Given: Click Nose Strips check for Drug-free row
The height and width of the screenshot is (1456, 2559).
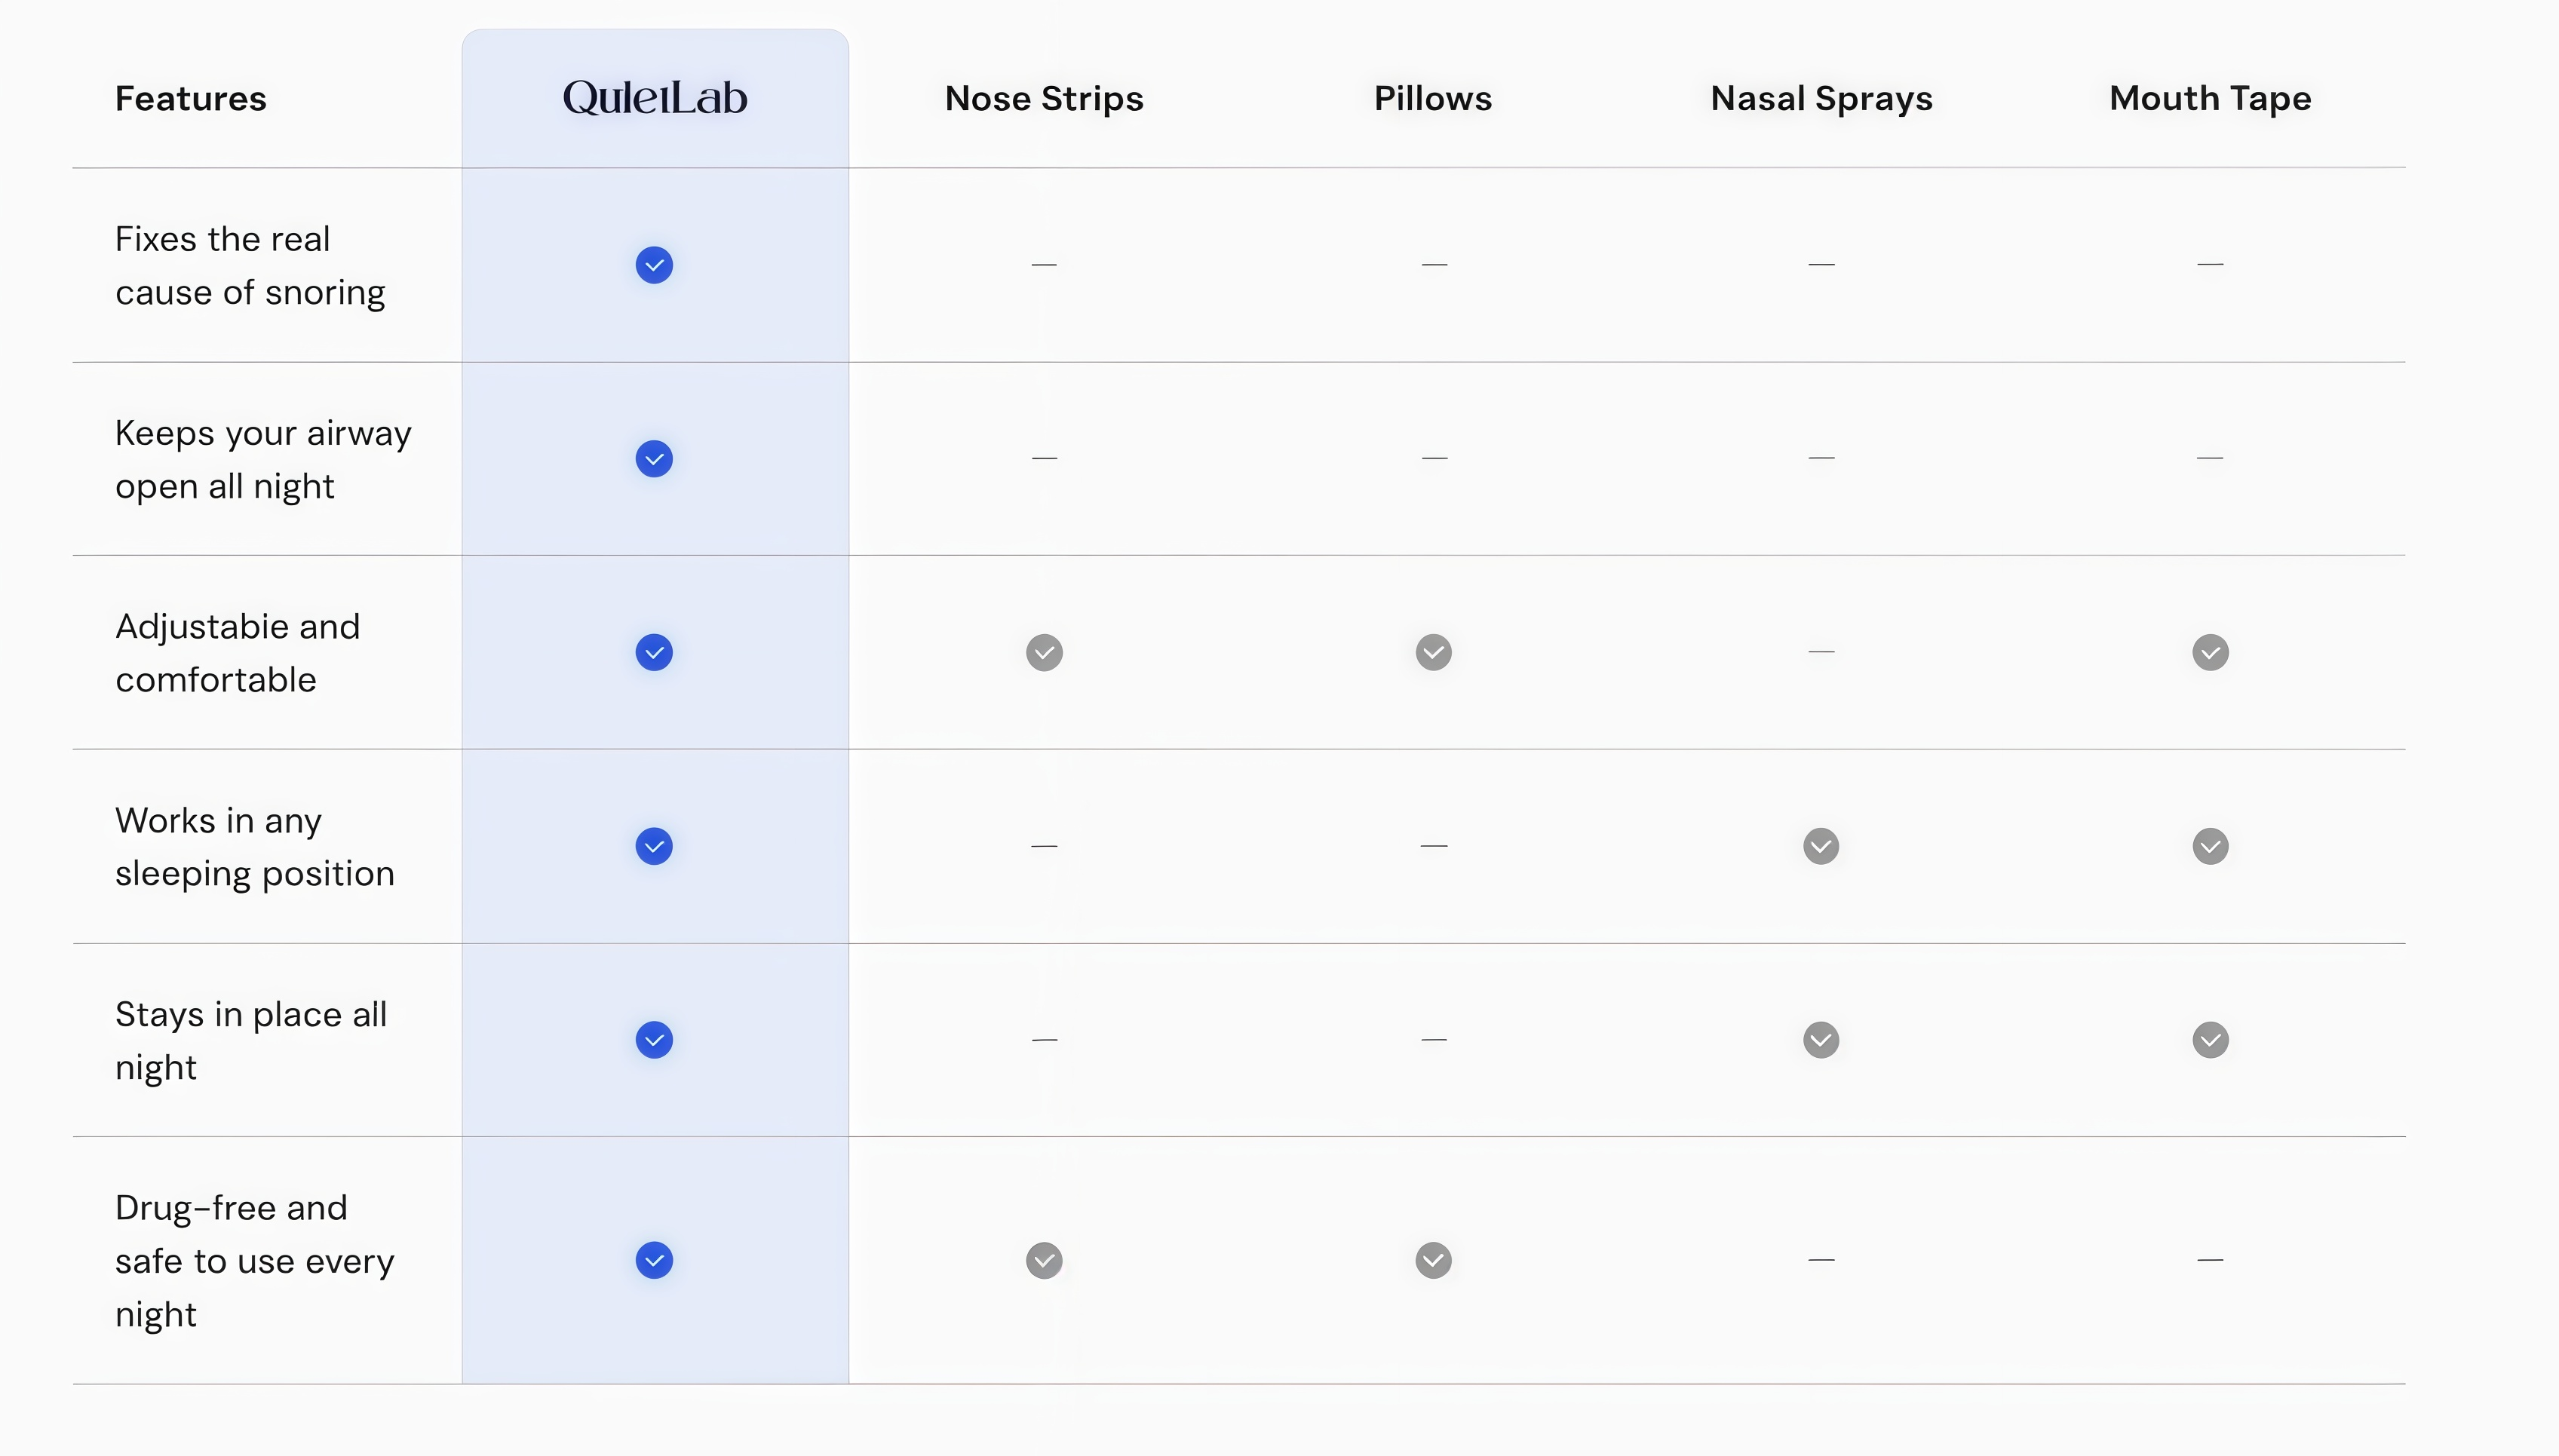Looking at the screenshot, I should pyautogui.click(x=1044, y=1261).
